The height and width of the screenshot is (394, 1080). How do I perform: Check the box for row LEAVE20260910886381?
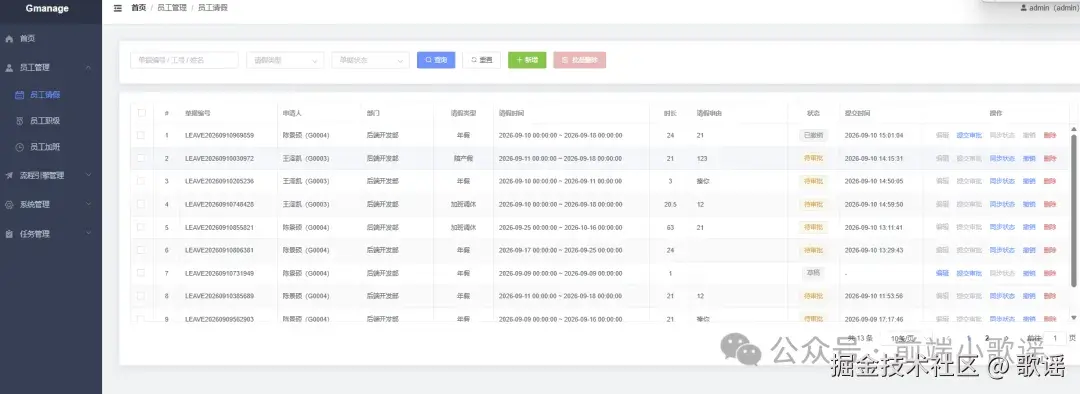[x=141, y=250]
